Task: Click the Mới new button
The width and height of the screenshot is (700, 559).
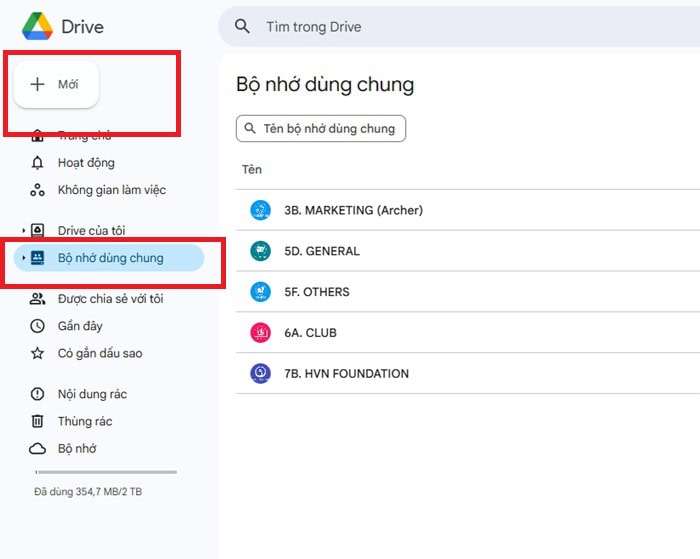Action: [x=56, y=85]
